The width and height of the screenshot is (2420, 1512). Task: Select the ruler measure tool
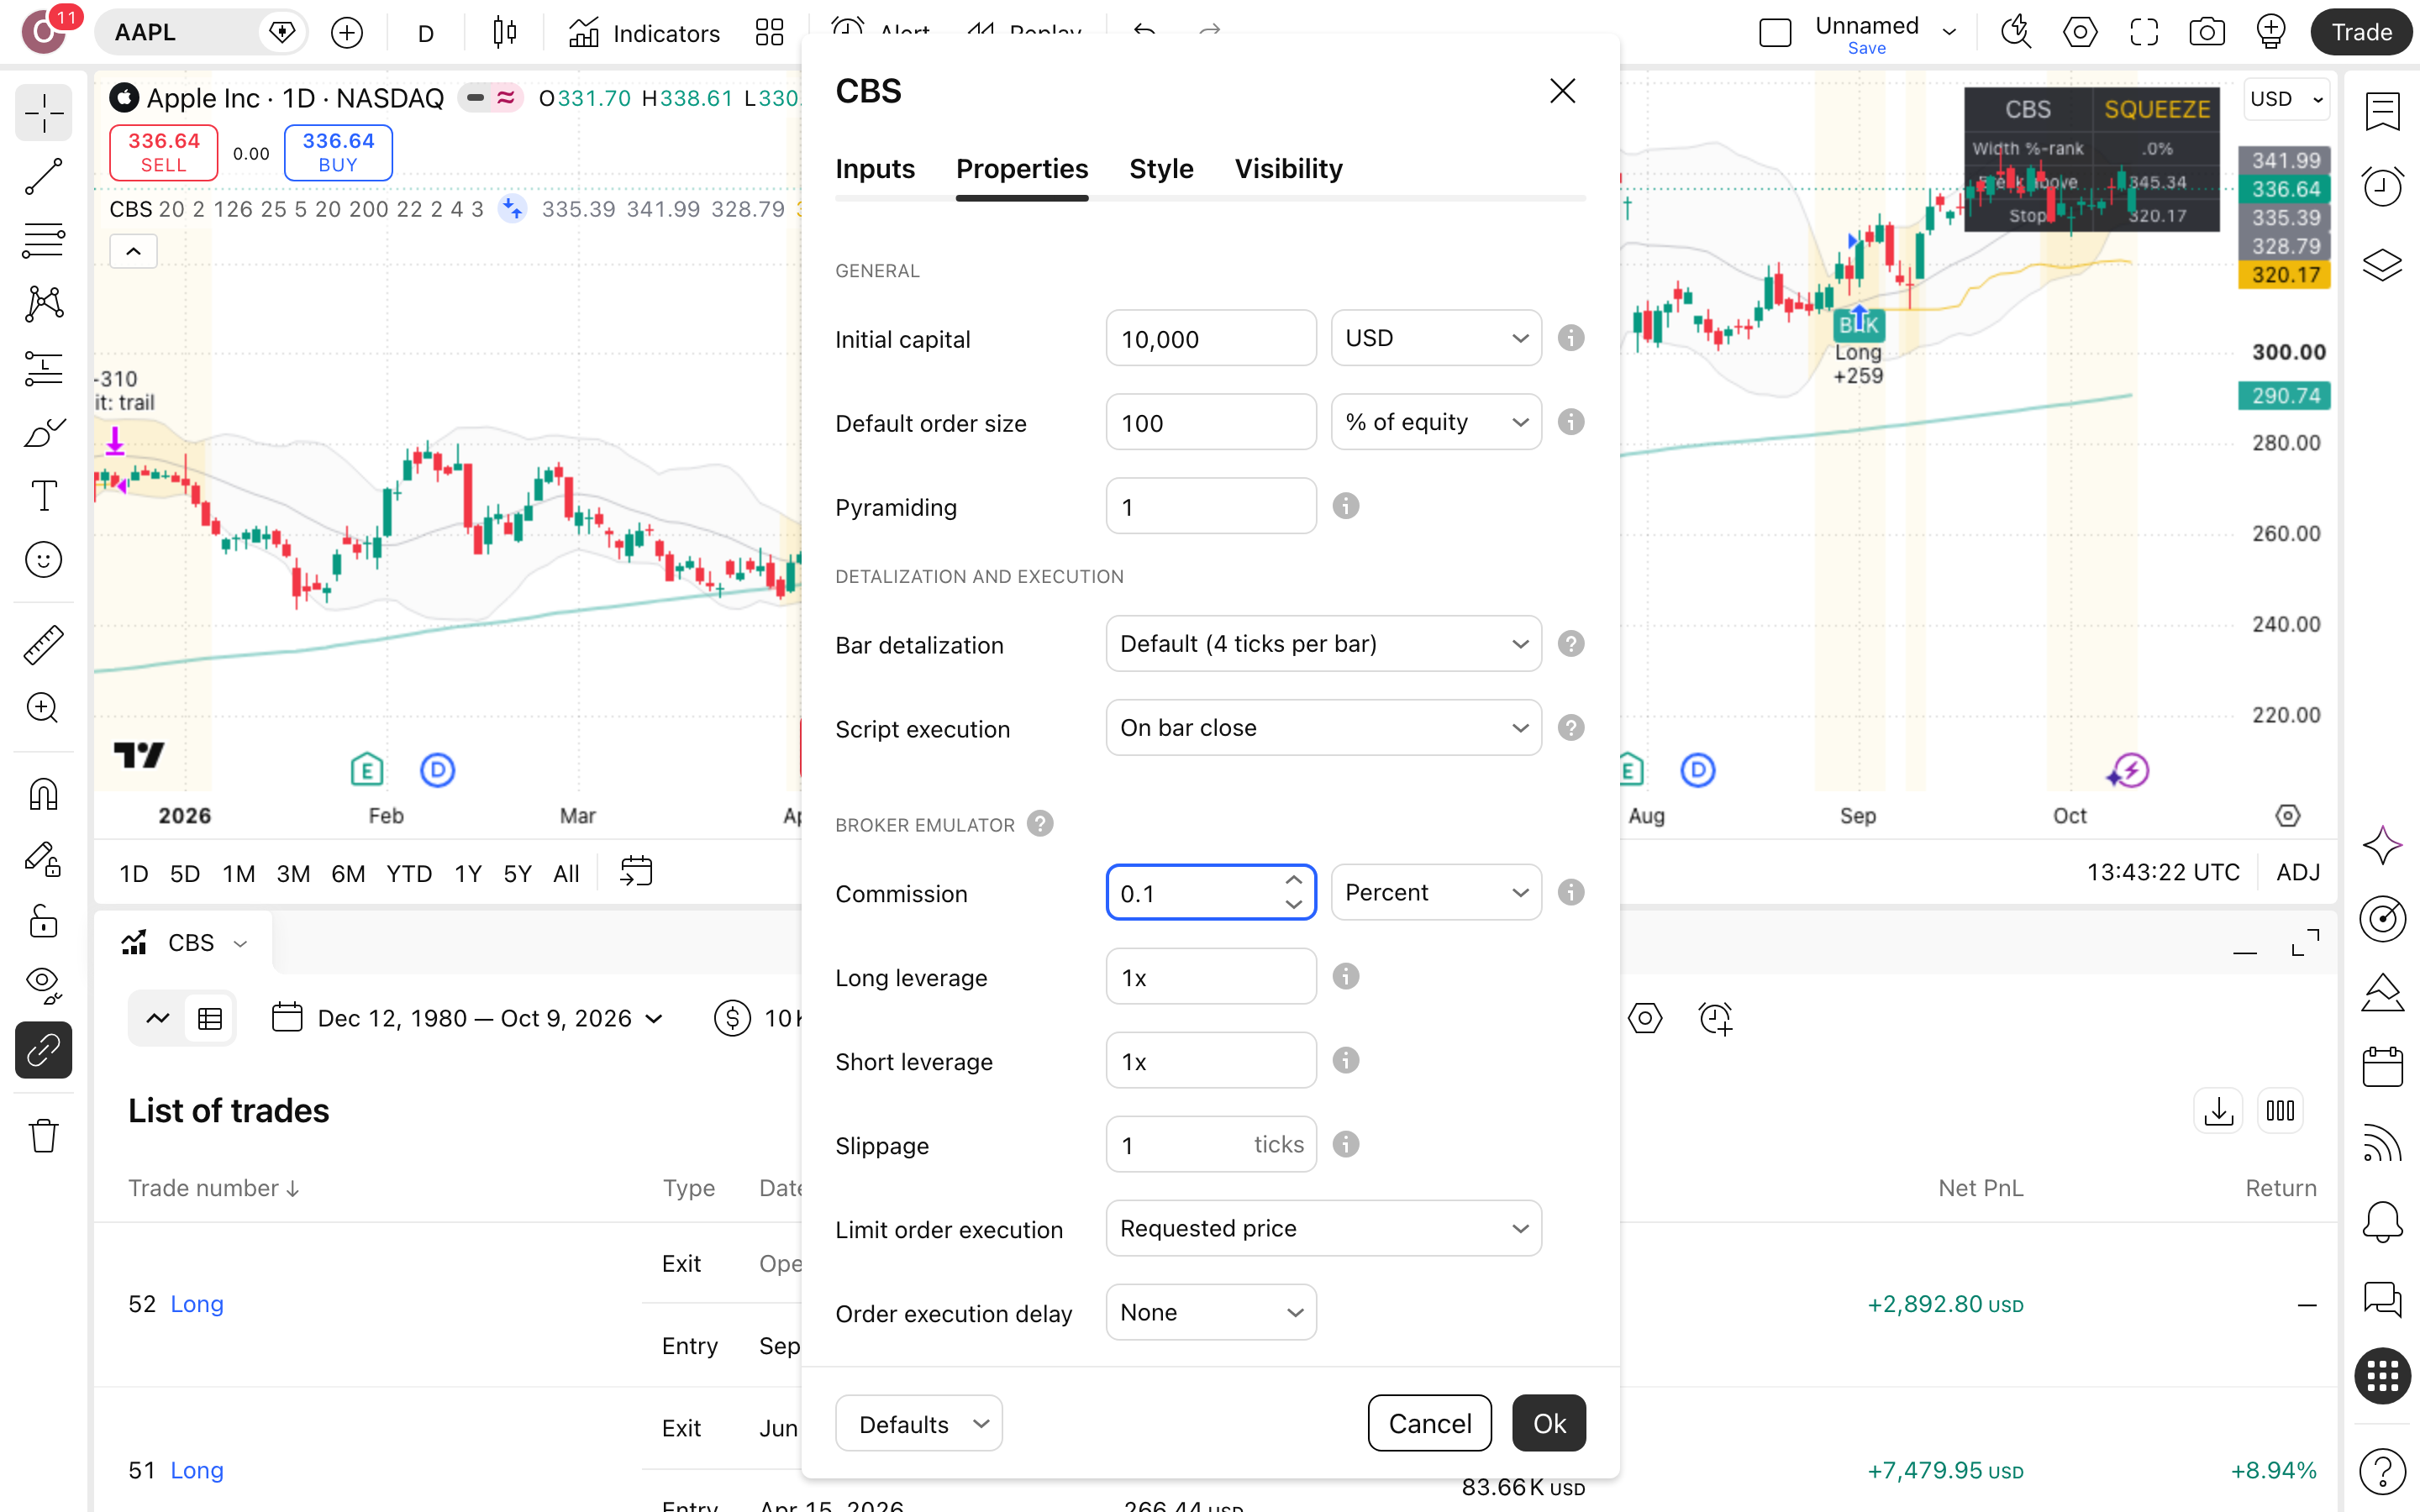43,645
